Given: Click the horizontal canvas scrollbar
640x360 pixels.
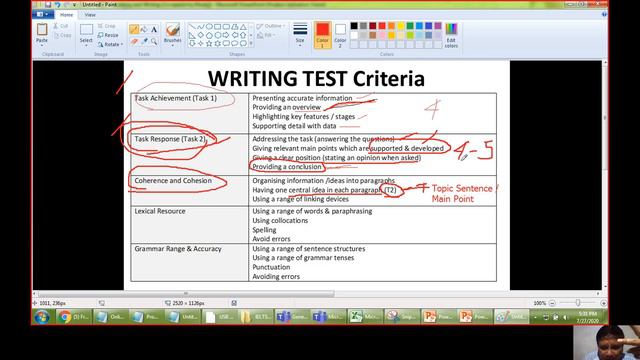Looking at the screenshot, I should 186,293.
